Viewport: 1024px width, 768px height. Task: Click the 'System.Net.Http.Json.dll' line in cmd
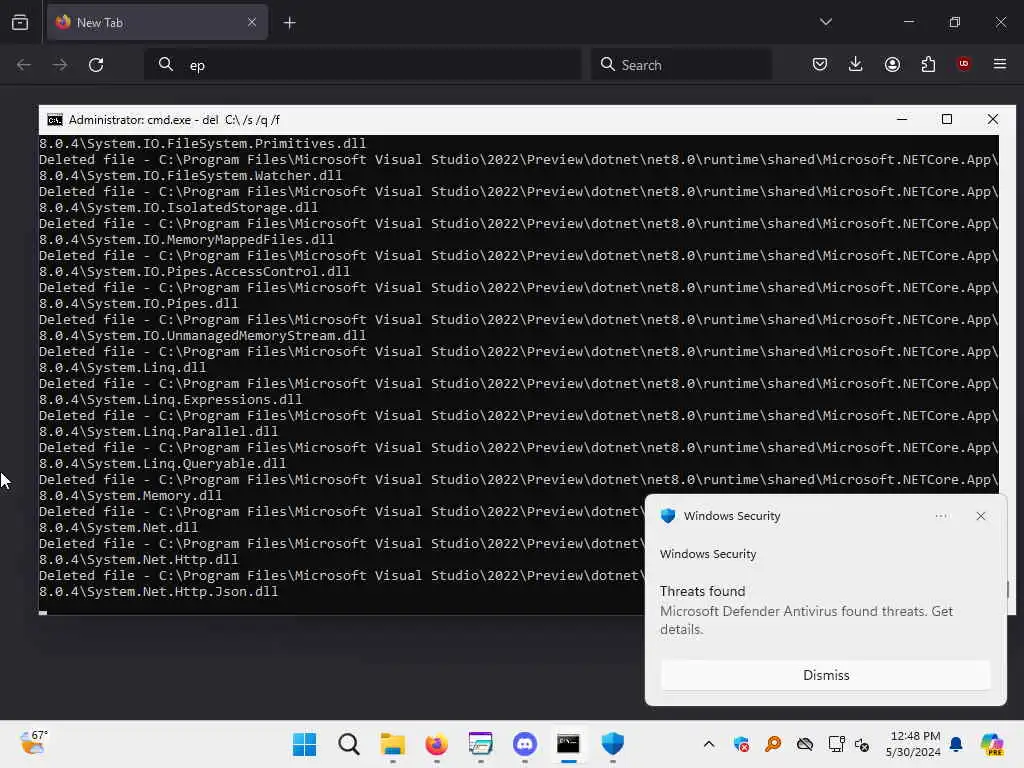click(158, 592)
